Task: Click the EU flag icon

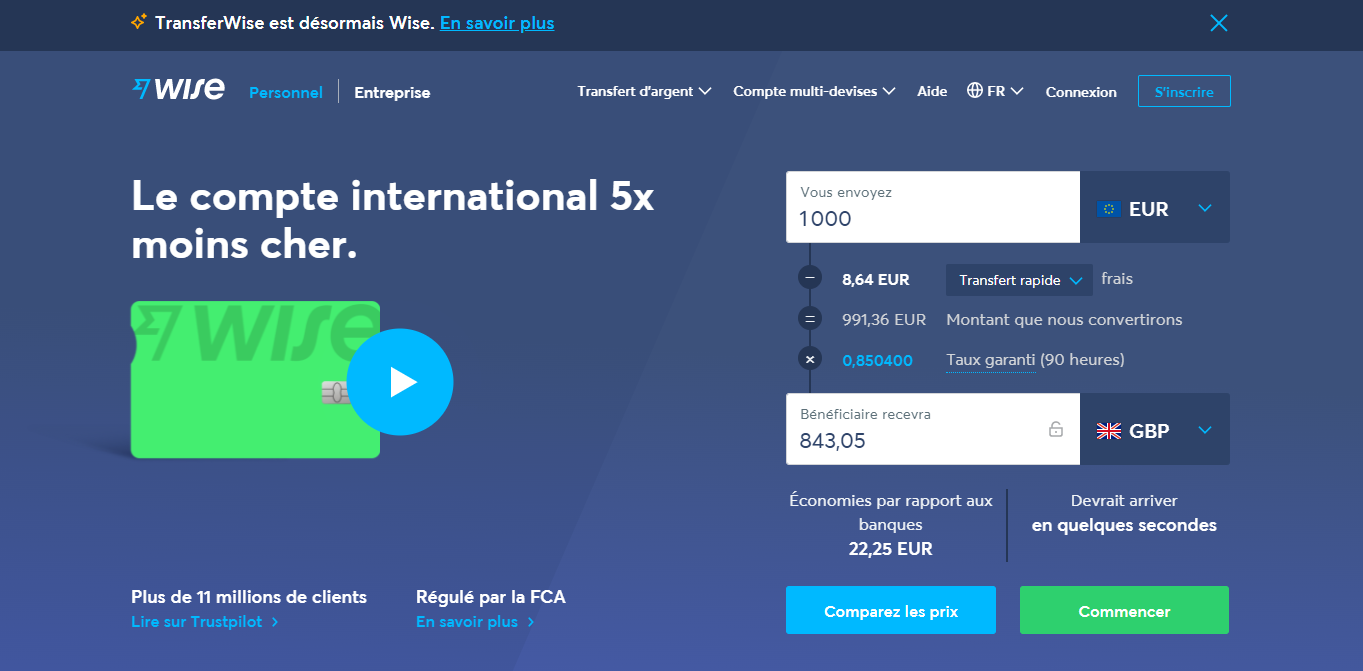Action: tap(1108, 209)
